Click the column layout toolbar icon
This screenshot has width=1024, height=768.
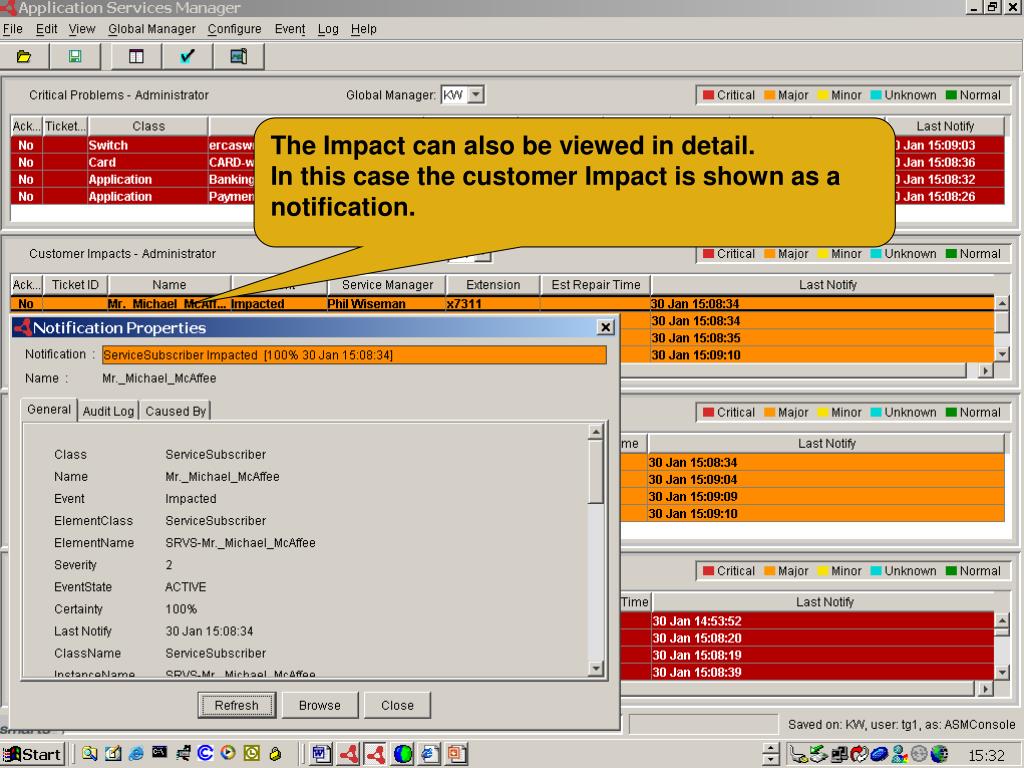tap(136, 56)
